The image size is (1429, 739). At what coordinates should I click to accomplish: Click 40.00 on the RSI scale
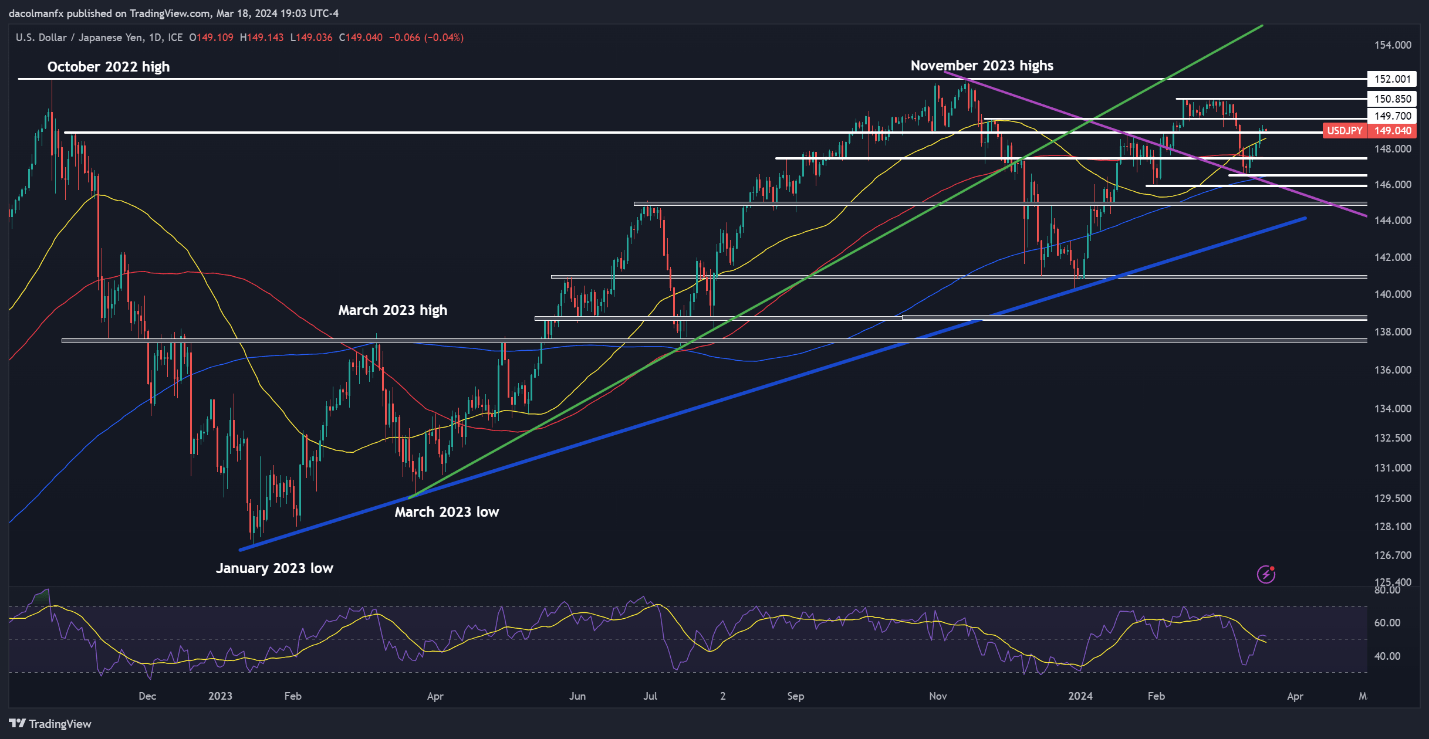(1387, 657)
